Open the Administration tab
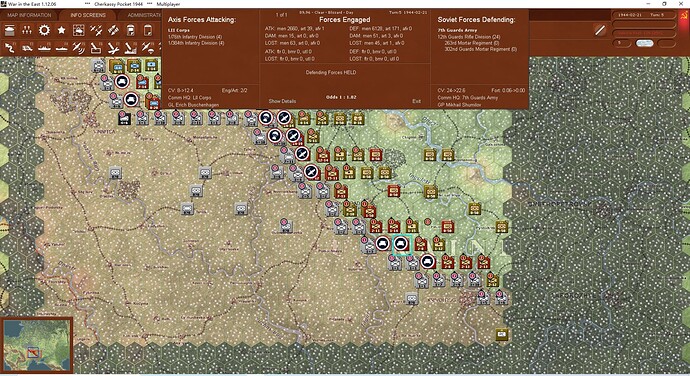Image resolution: width=690 pixels, height=376 pixels. click(143, 15)
